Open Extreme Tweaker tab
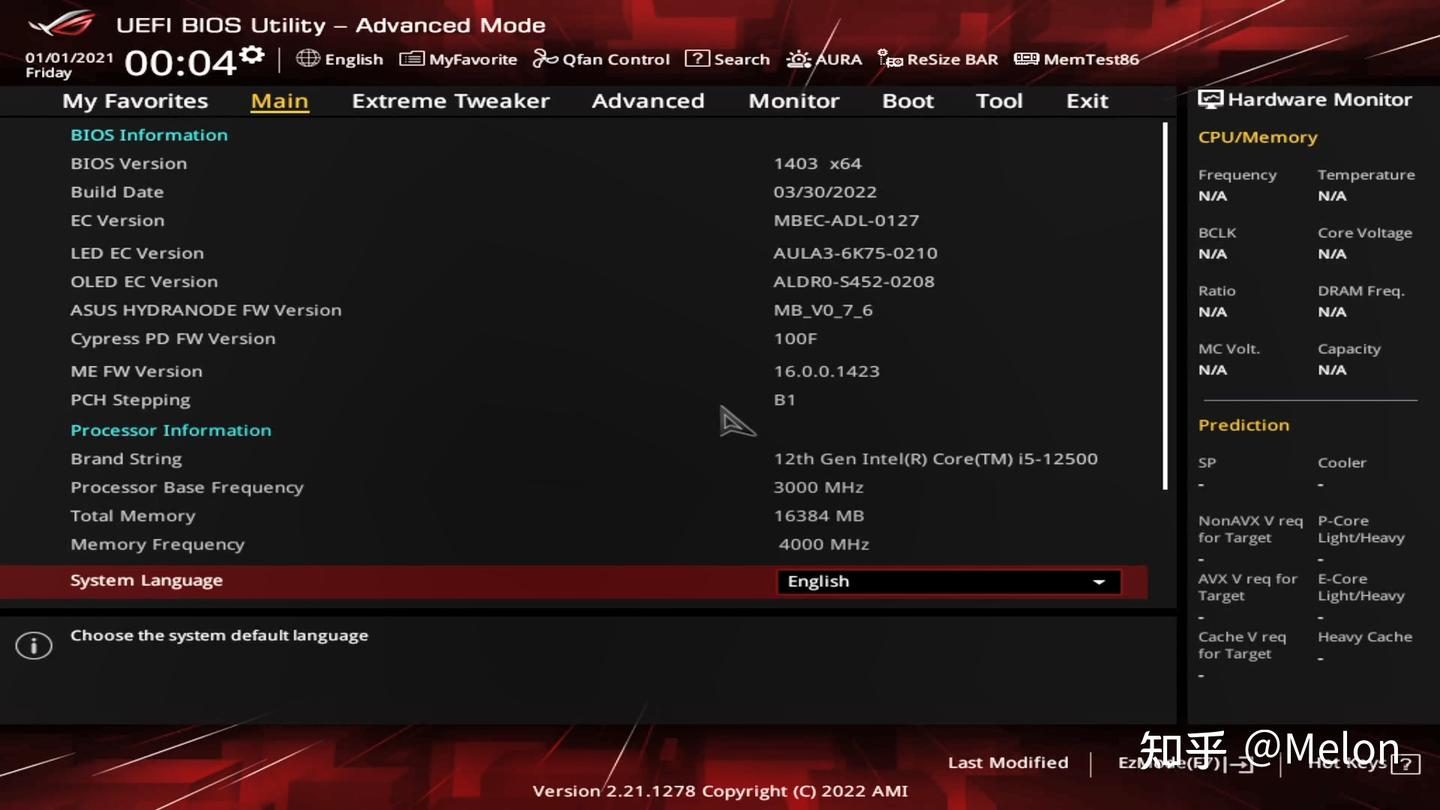 pyautogui.click(x=450, y=101)
